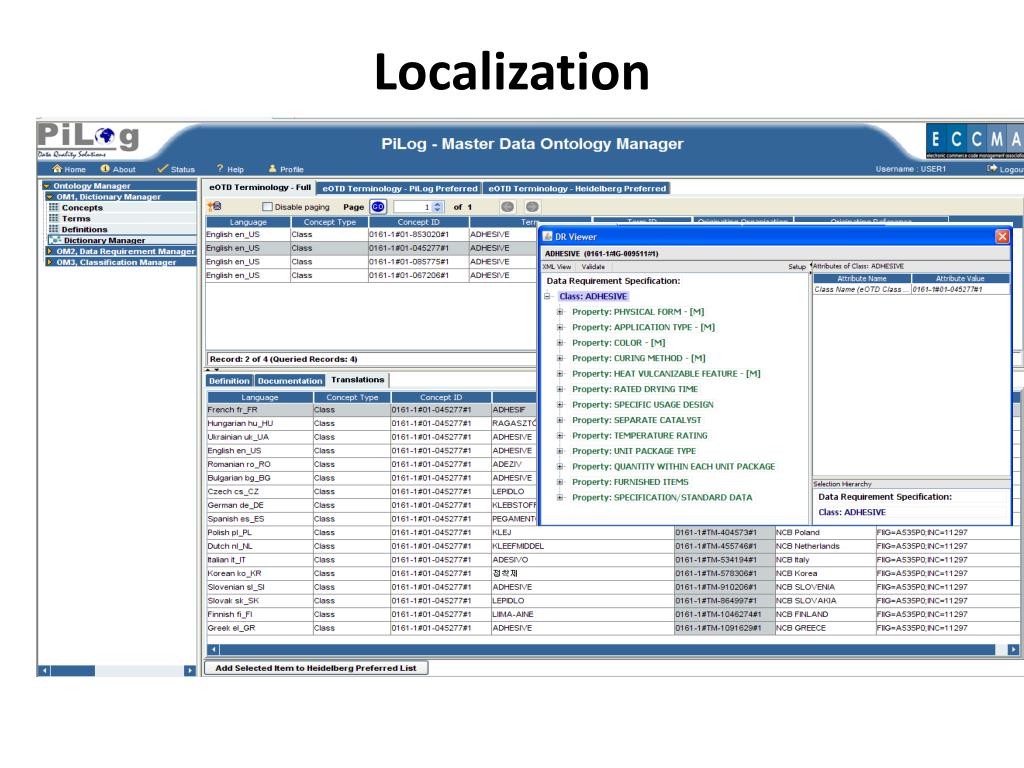The height and width of the screenshot is (768, 1024).
Task: Click the grid icon beside Terms
Action: coord(54,218)
